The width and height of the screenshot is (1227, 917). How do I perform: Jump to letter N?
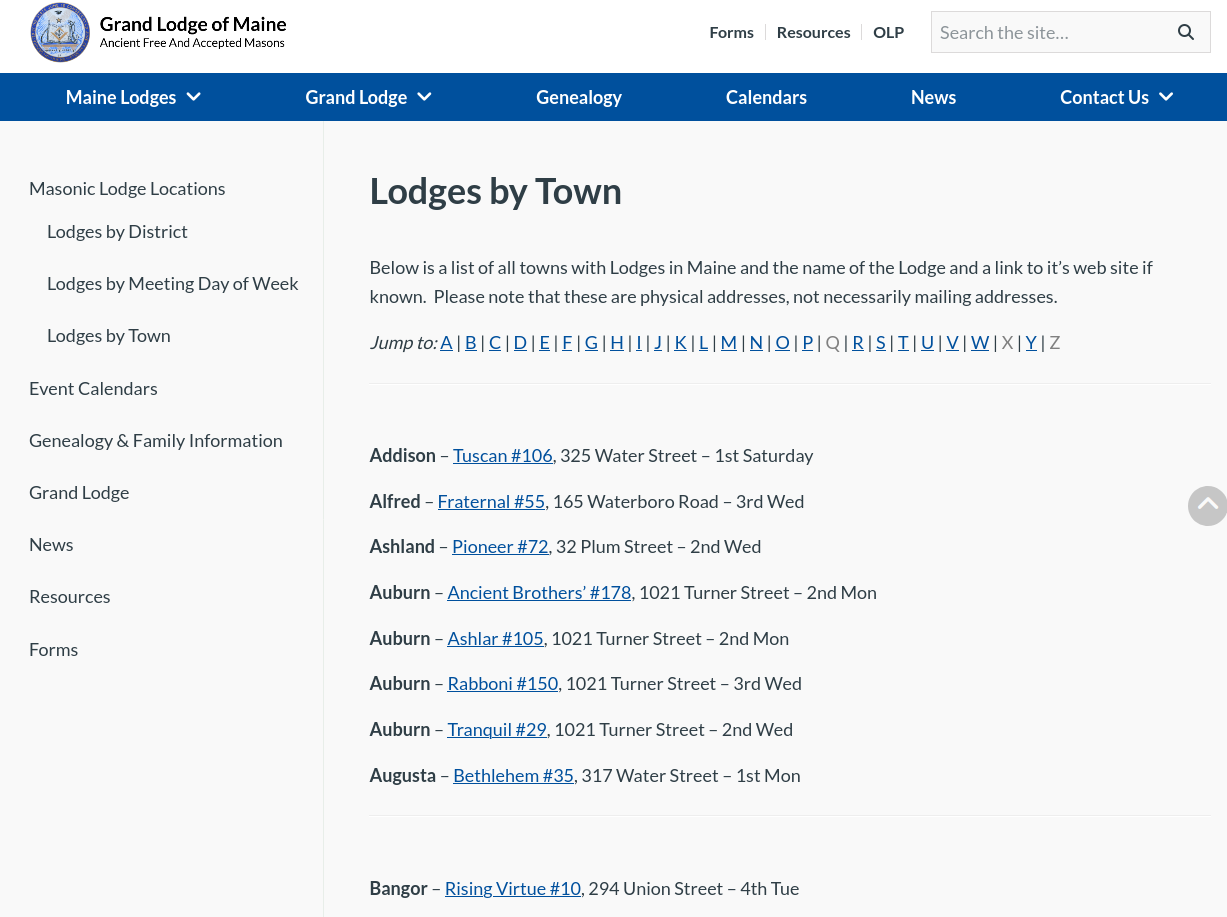[756, 342]
